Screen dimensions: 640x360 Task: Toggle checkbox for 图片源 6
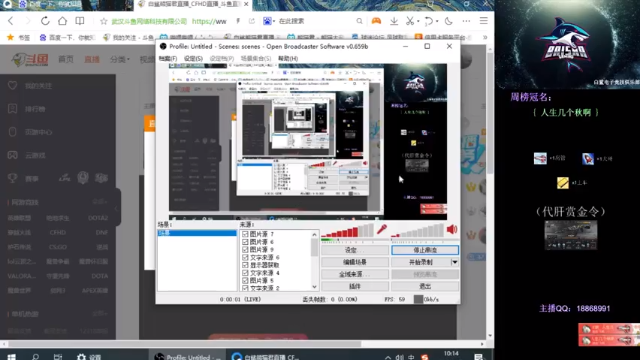tap(245, 242)
